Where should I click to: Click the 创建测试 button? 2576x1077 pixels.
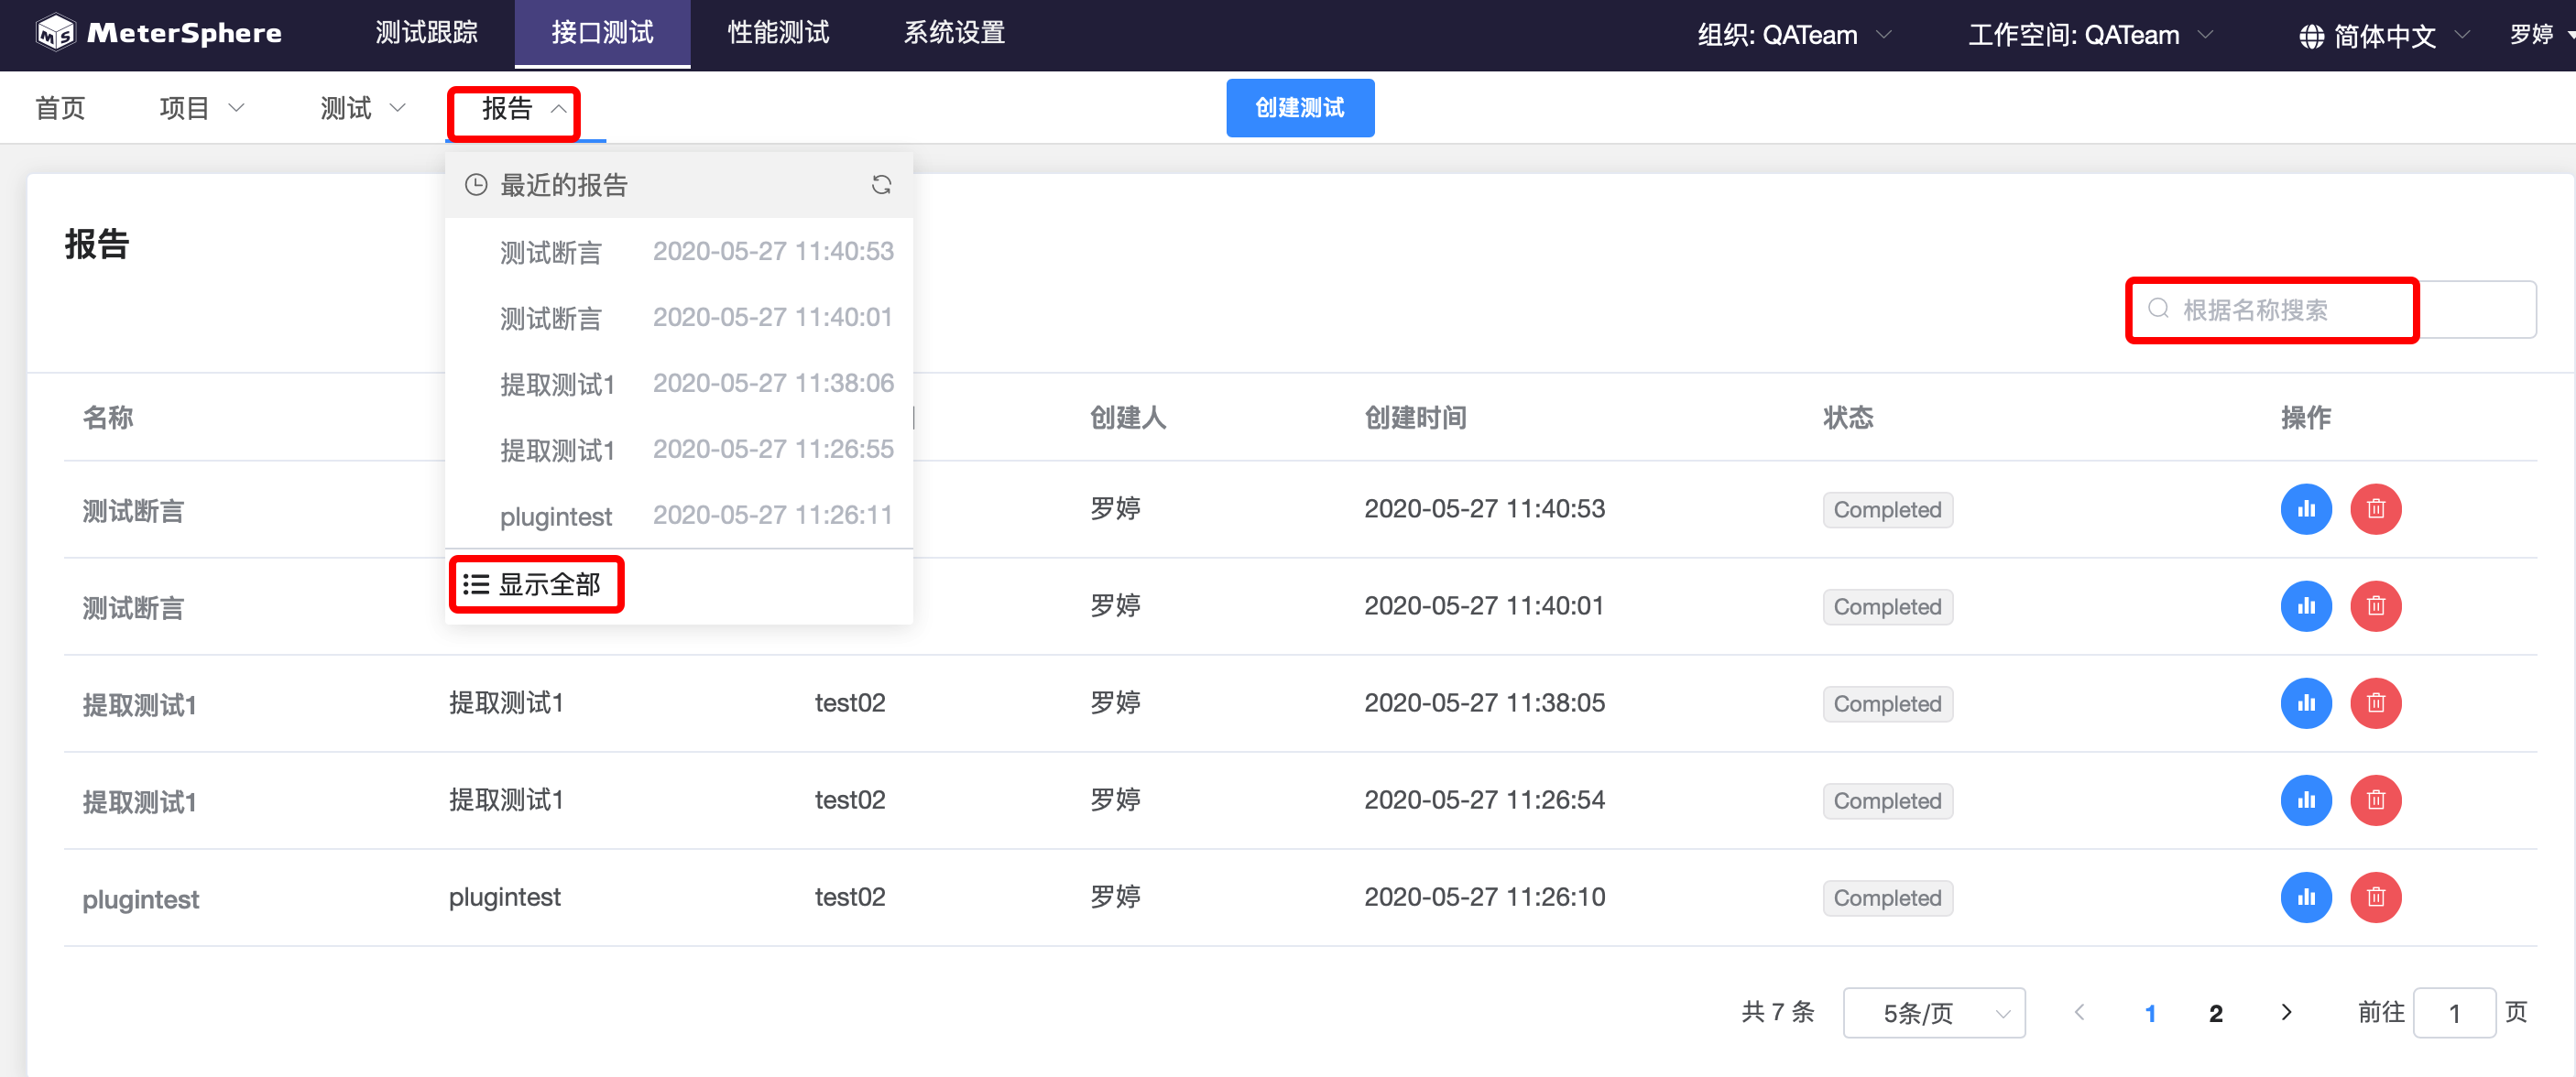pos(1299,108)
